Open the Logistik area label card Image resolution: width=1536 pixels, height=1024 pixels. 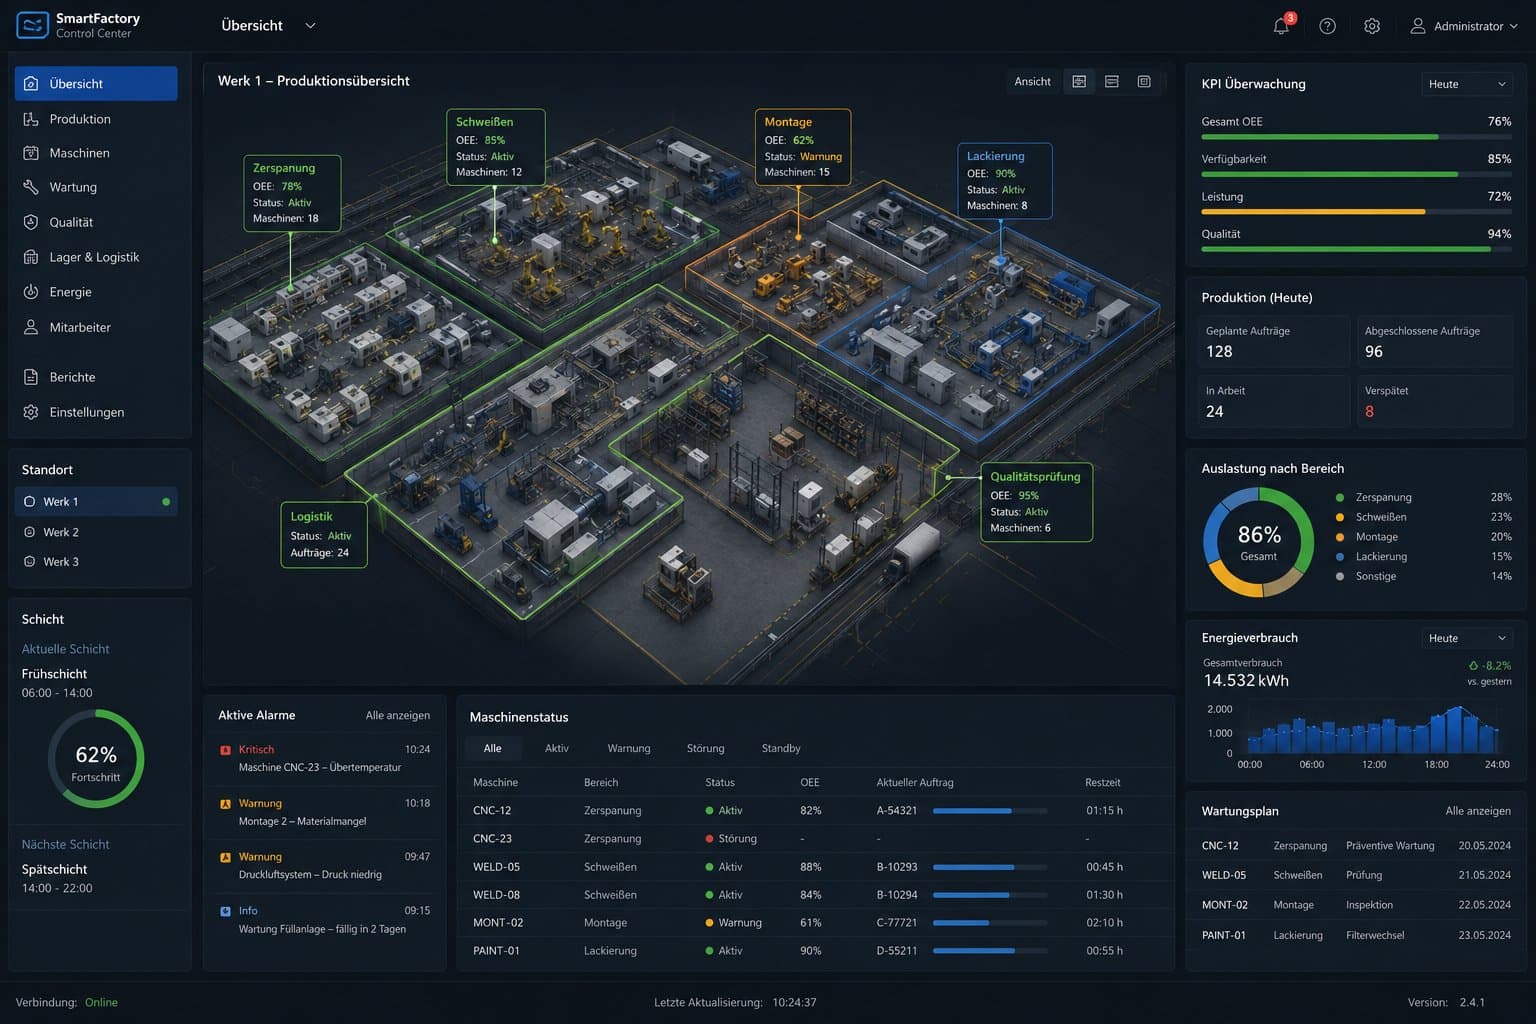(x=324, y=535)
